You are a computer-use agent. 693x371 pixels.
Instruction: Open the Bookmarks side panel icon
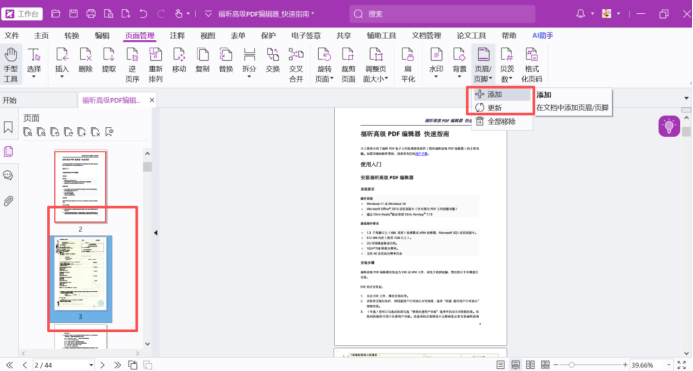[x=8, y=127]
